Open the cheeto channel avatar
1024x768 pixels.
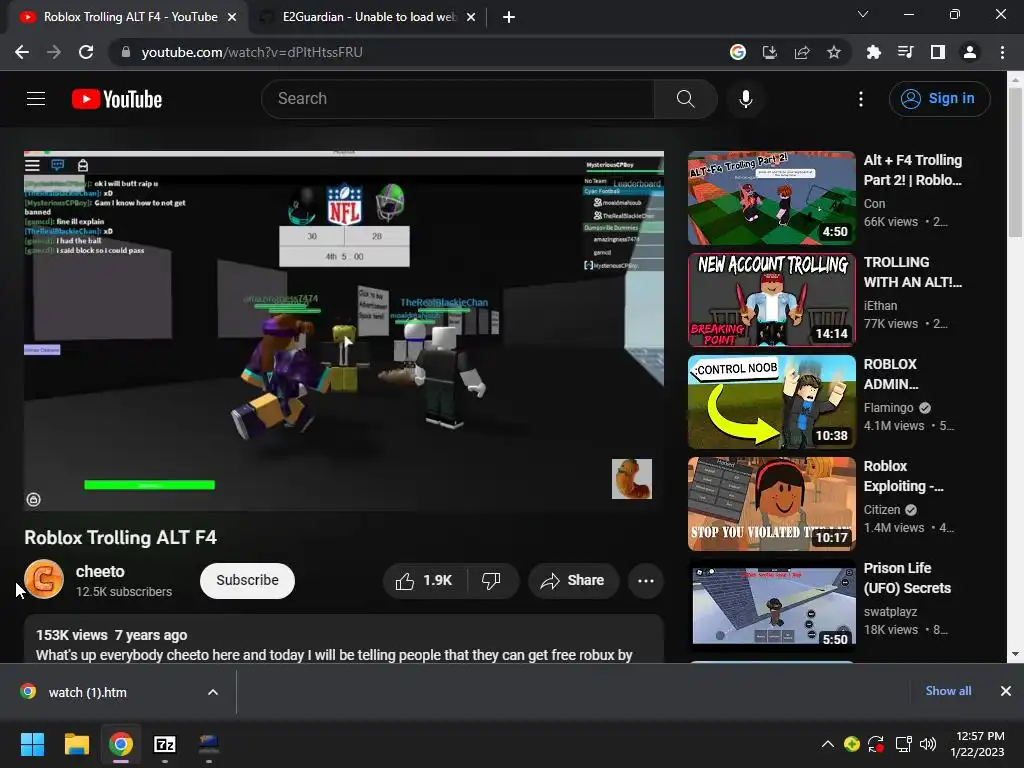(44, 579)
